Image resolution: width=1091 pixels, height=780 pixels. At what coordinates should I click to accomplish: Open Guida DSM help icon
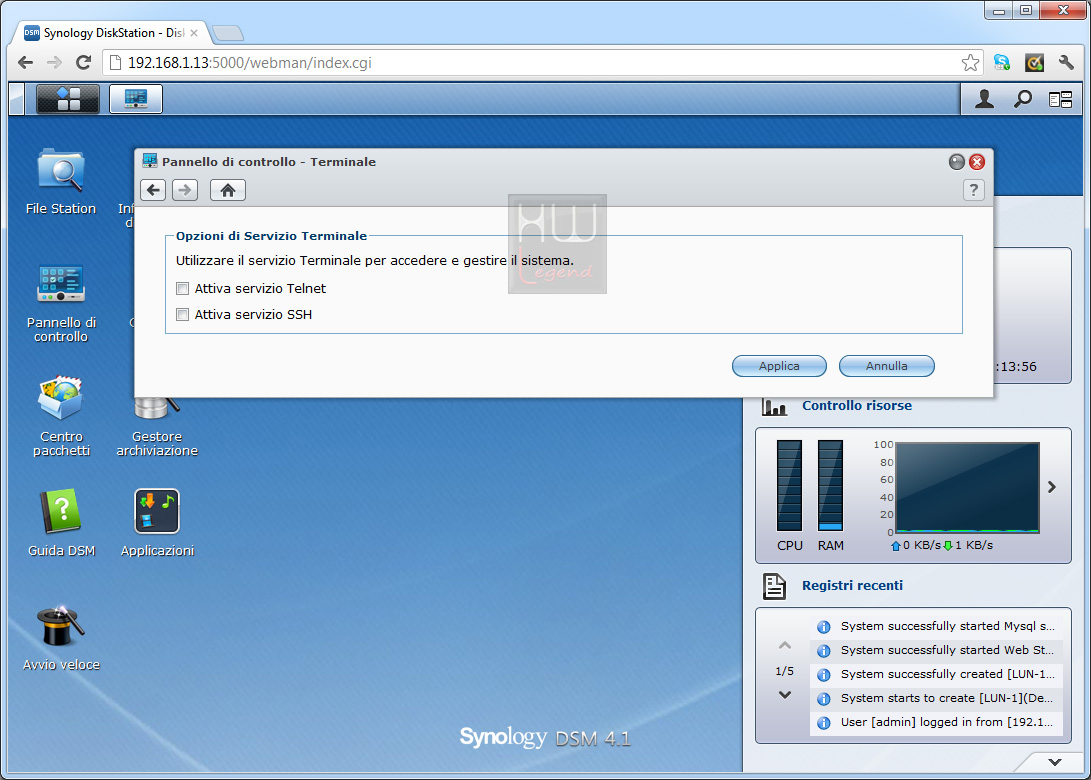point(61,523)
